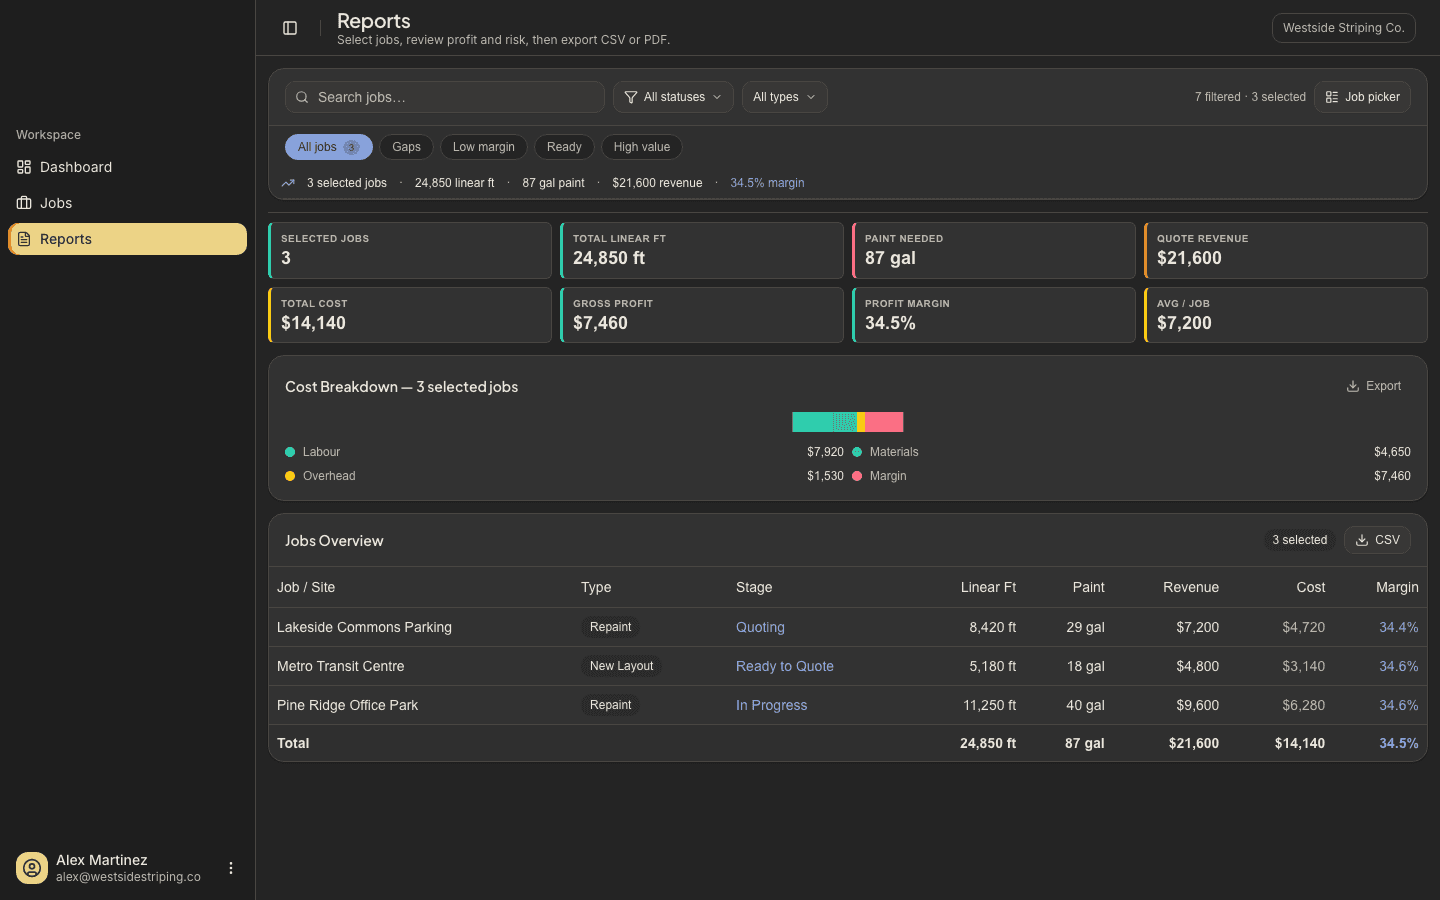The width and height of the screenshot is (1440, 900).
Task: Click the Paint Needed stat card
Action: (994, 250)
